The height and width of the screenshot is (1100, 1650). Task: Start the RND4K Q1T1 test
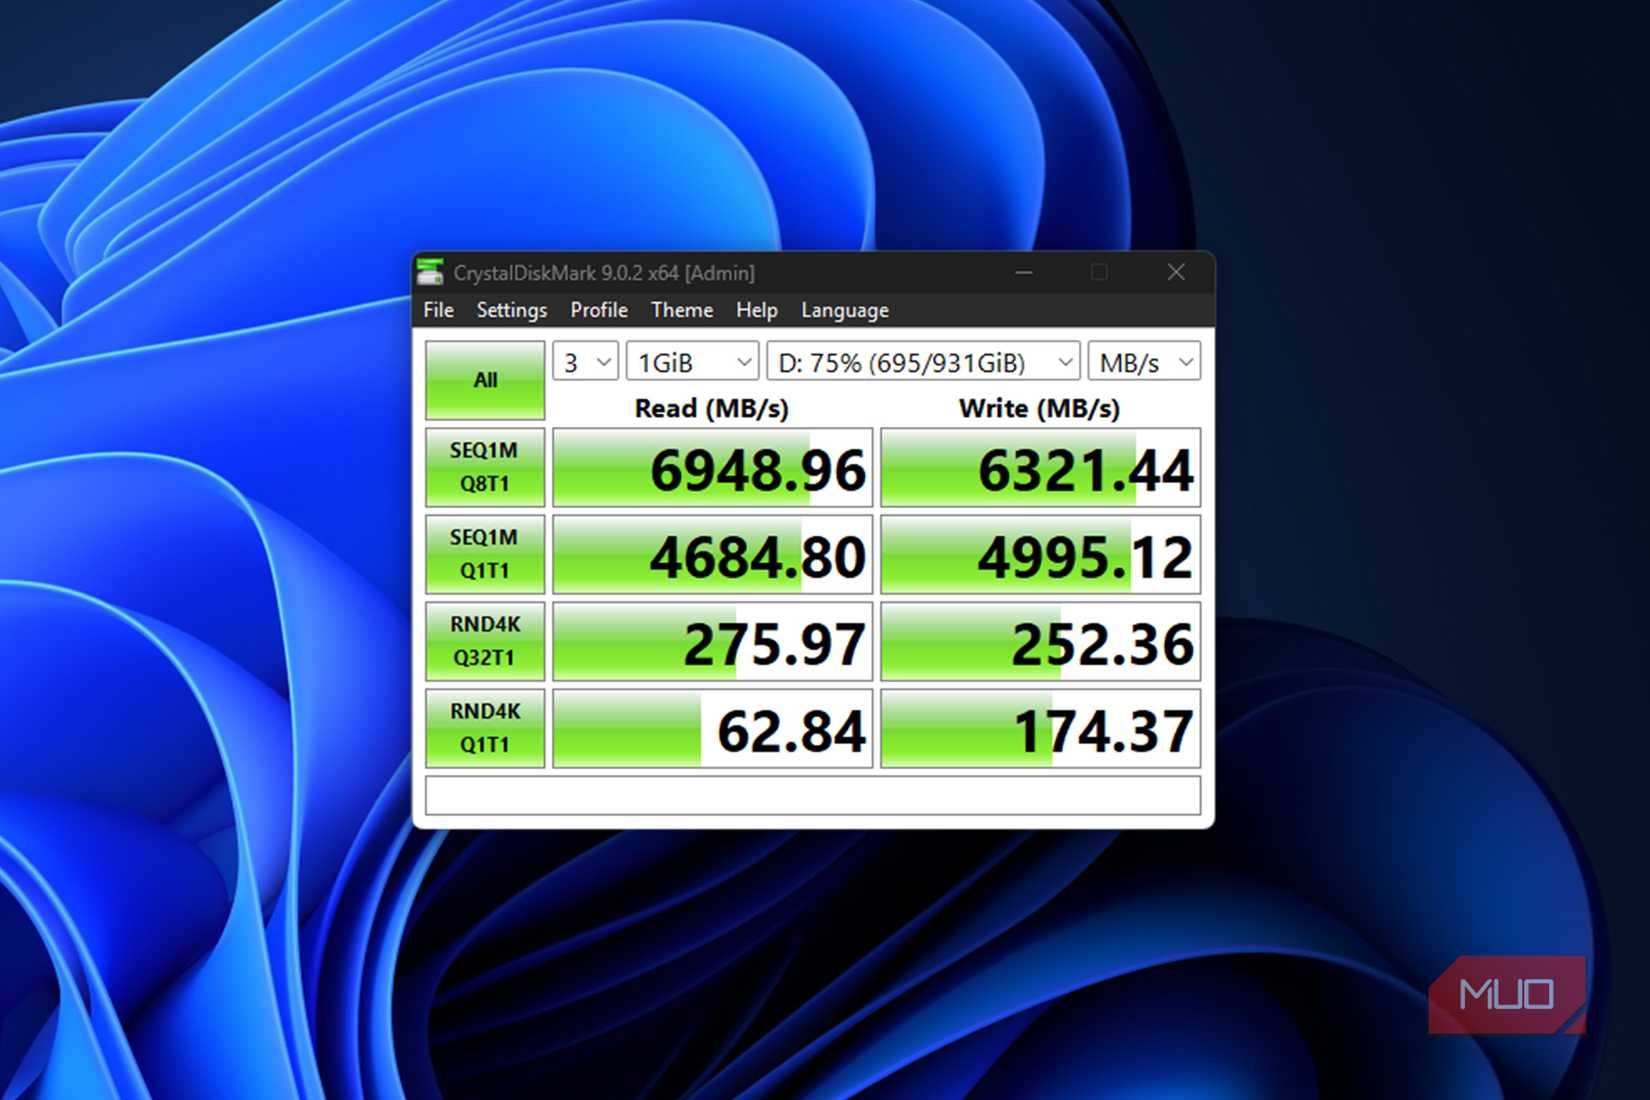[x=485, y=728]
